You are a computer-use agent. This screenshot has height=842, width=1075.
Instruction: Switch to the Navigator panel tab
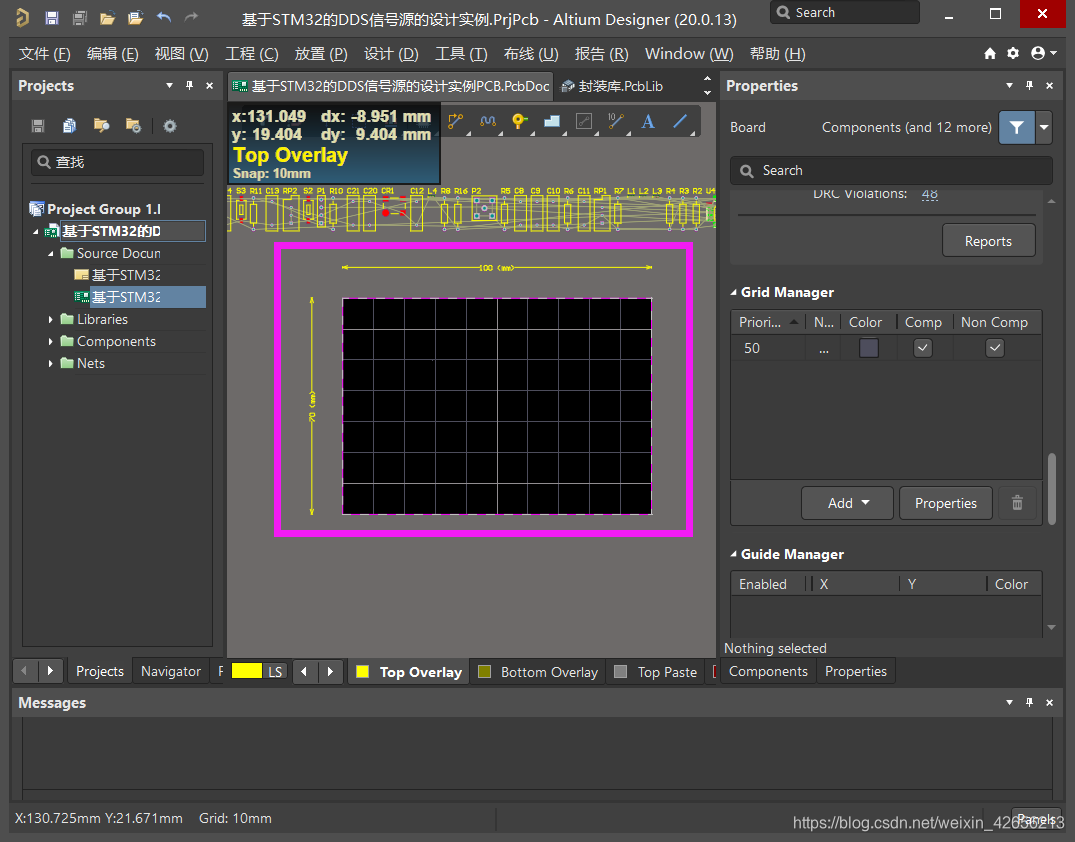[171, 671]
